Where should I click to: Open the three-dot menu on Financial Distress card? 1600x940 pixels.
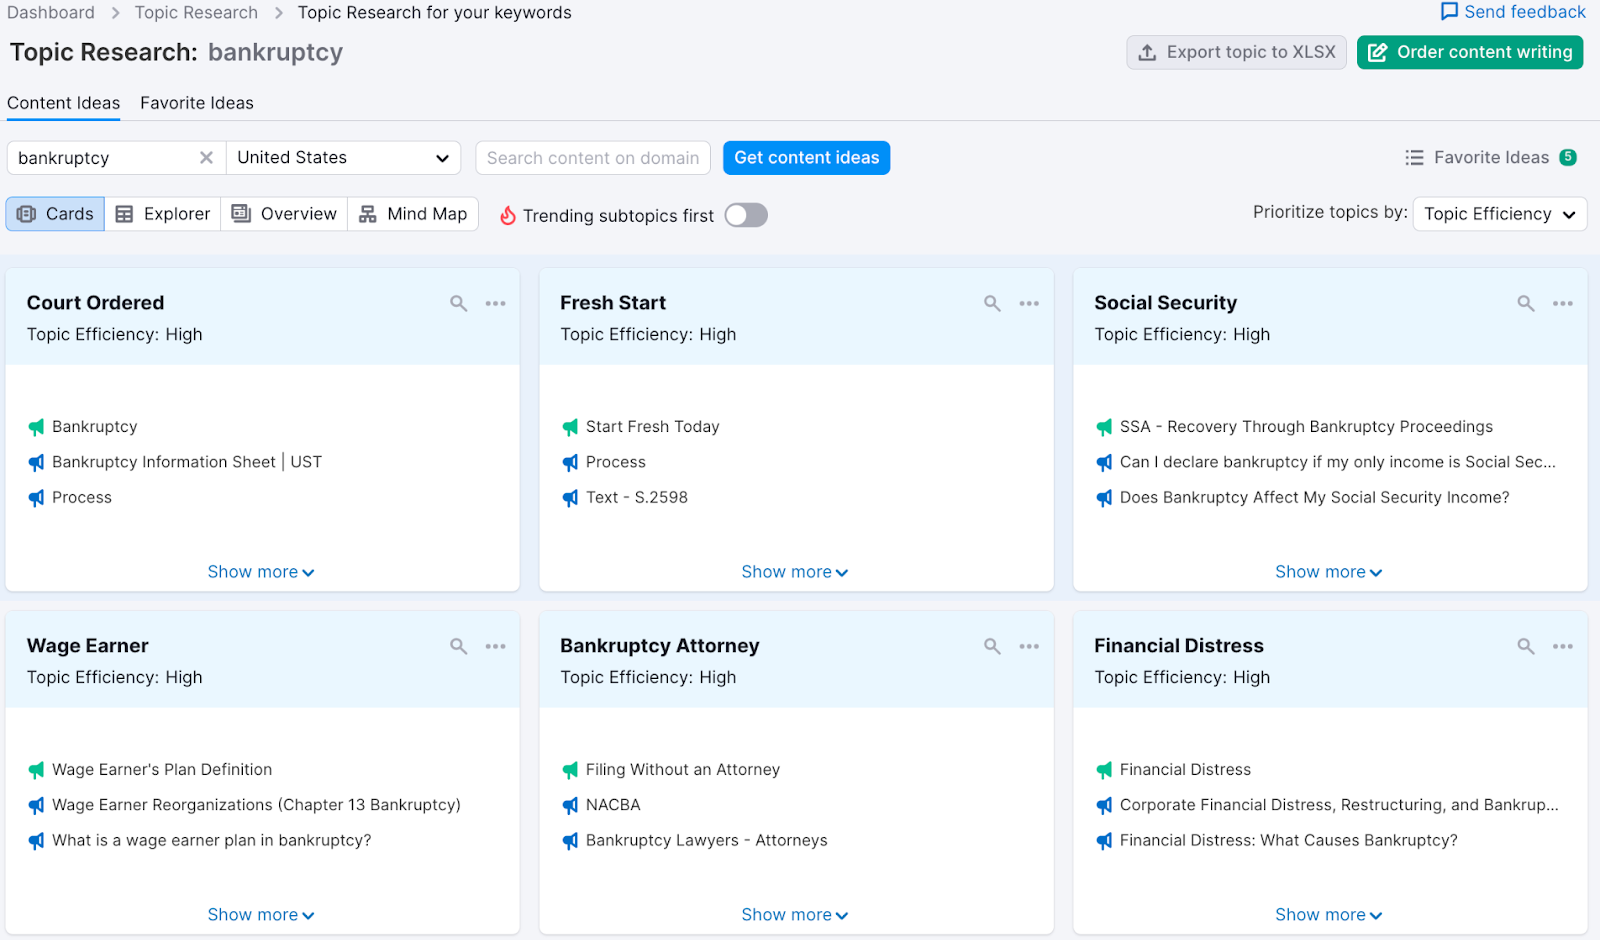tap(1562, 646)
